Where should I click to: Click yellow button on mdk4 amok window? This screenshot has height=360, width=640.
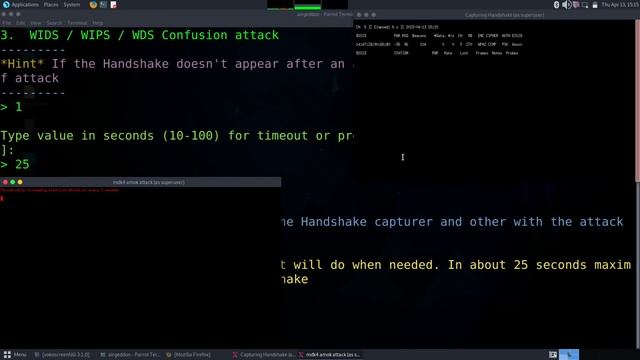point(20,182)
